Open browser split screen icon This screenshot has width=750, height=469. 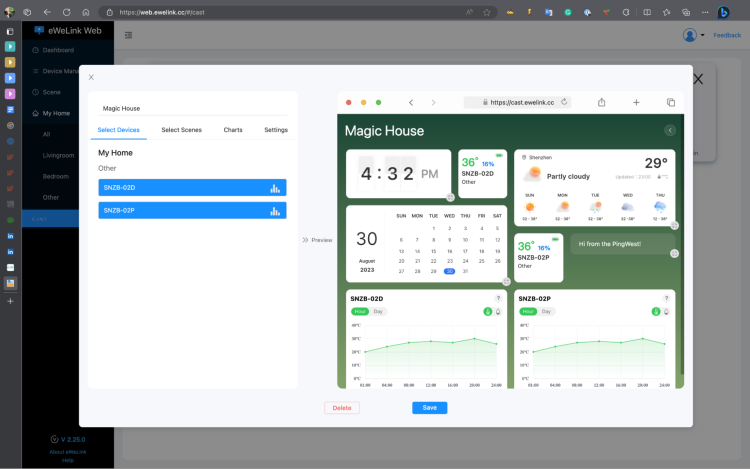pyautogui.click(x=647, y=12)
